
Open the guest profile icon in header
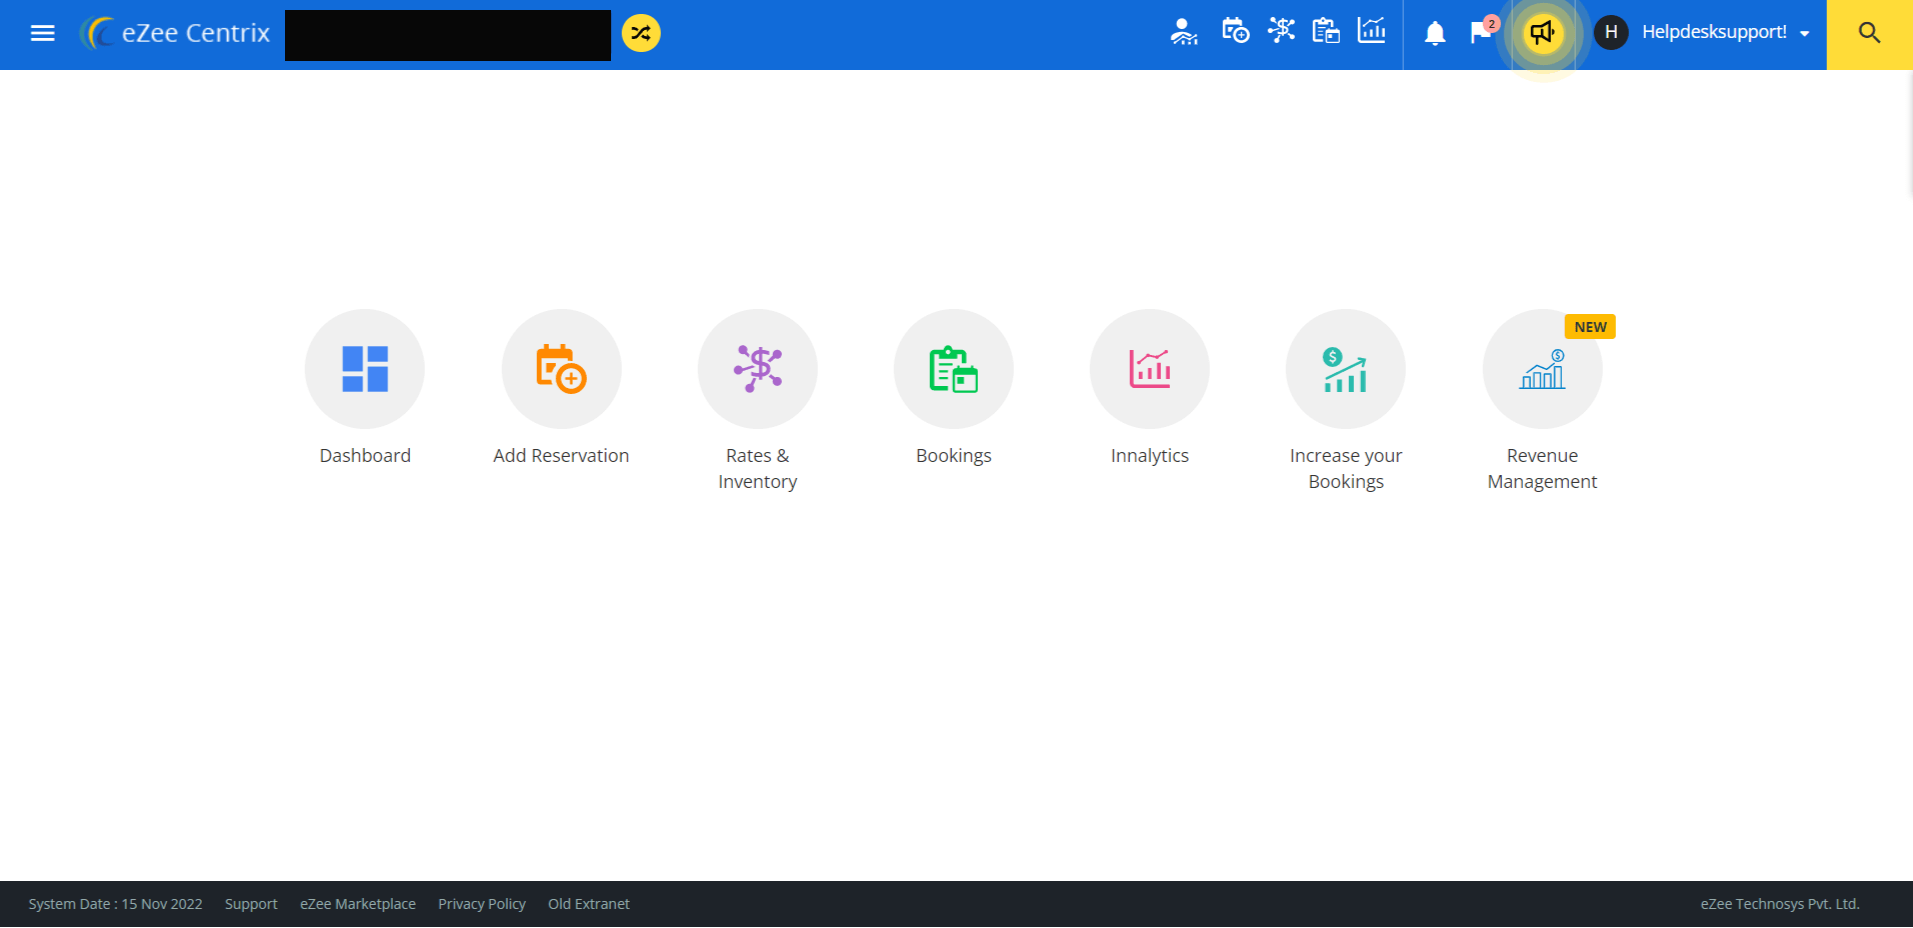point(1184,32)
